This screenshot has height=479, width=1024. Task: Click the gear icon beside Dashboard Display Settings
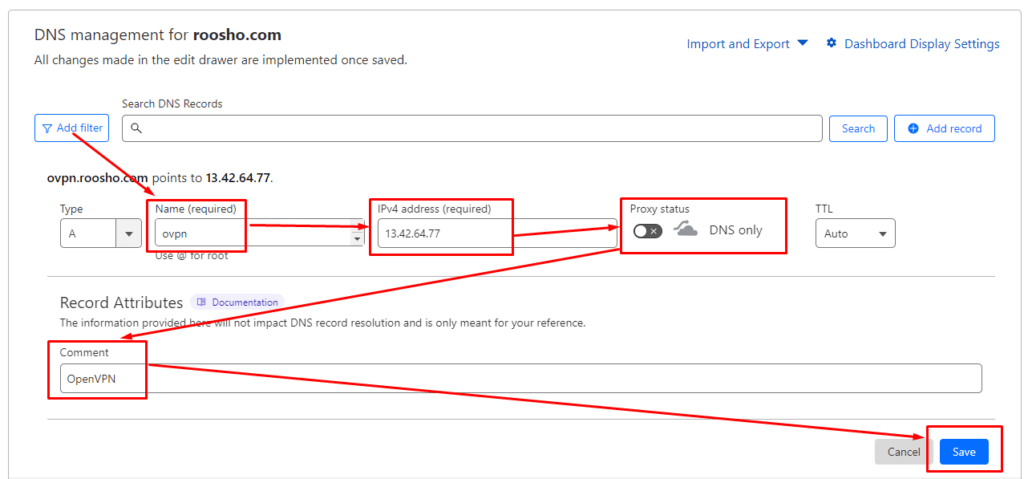pos(831,43)
